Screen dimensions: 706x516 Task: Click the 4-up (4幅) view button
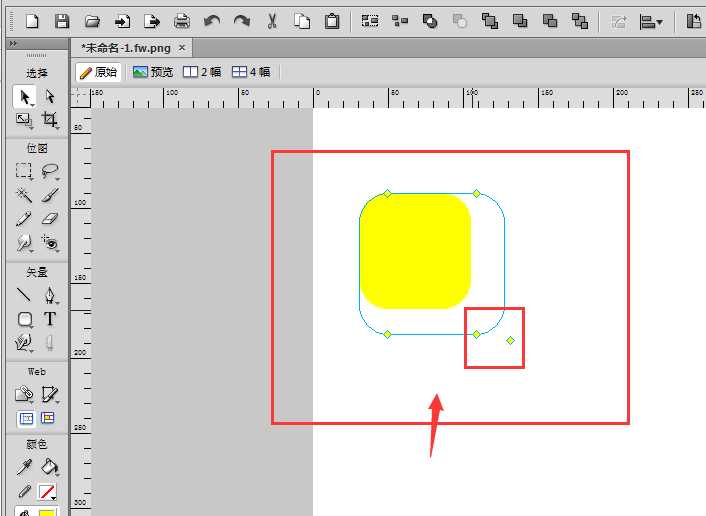tap(251, 72)
